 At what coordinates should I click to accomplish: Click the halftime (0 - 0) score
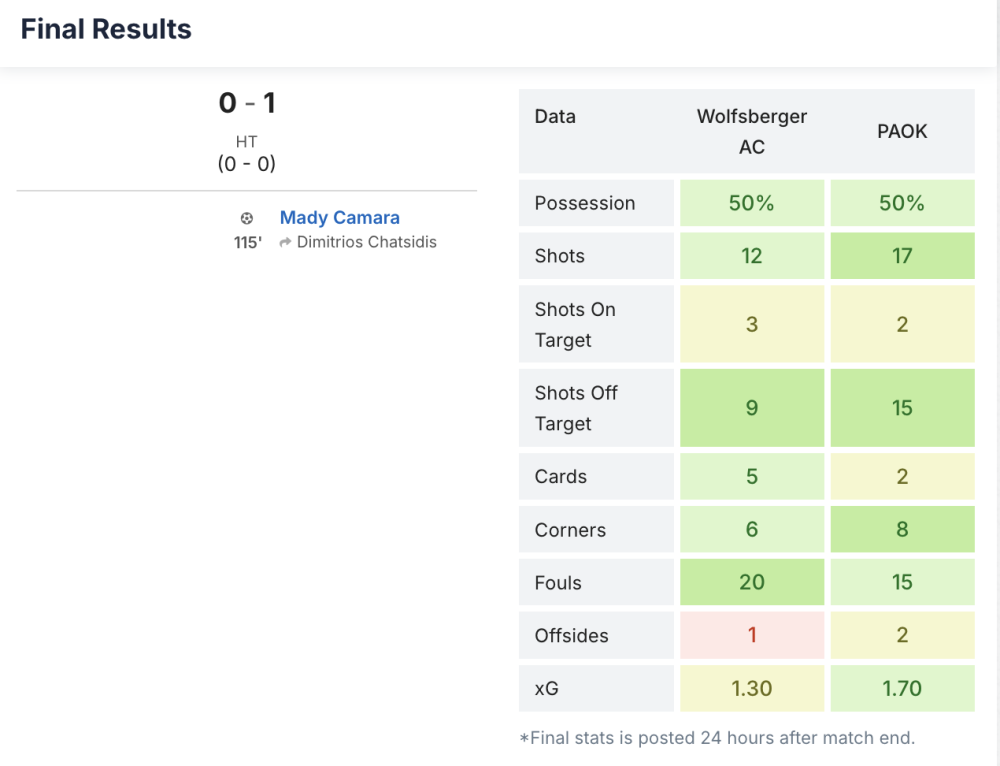[247, 164]
